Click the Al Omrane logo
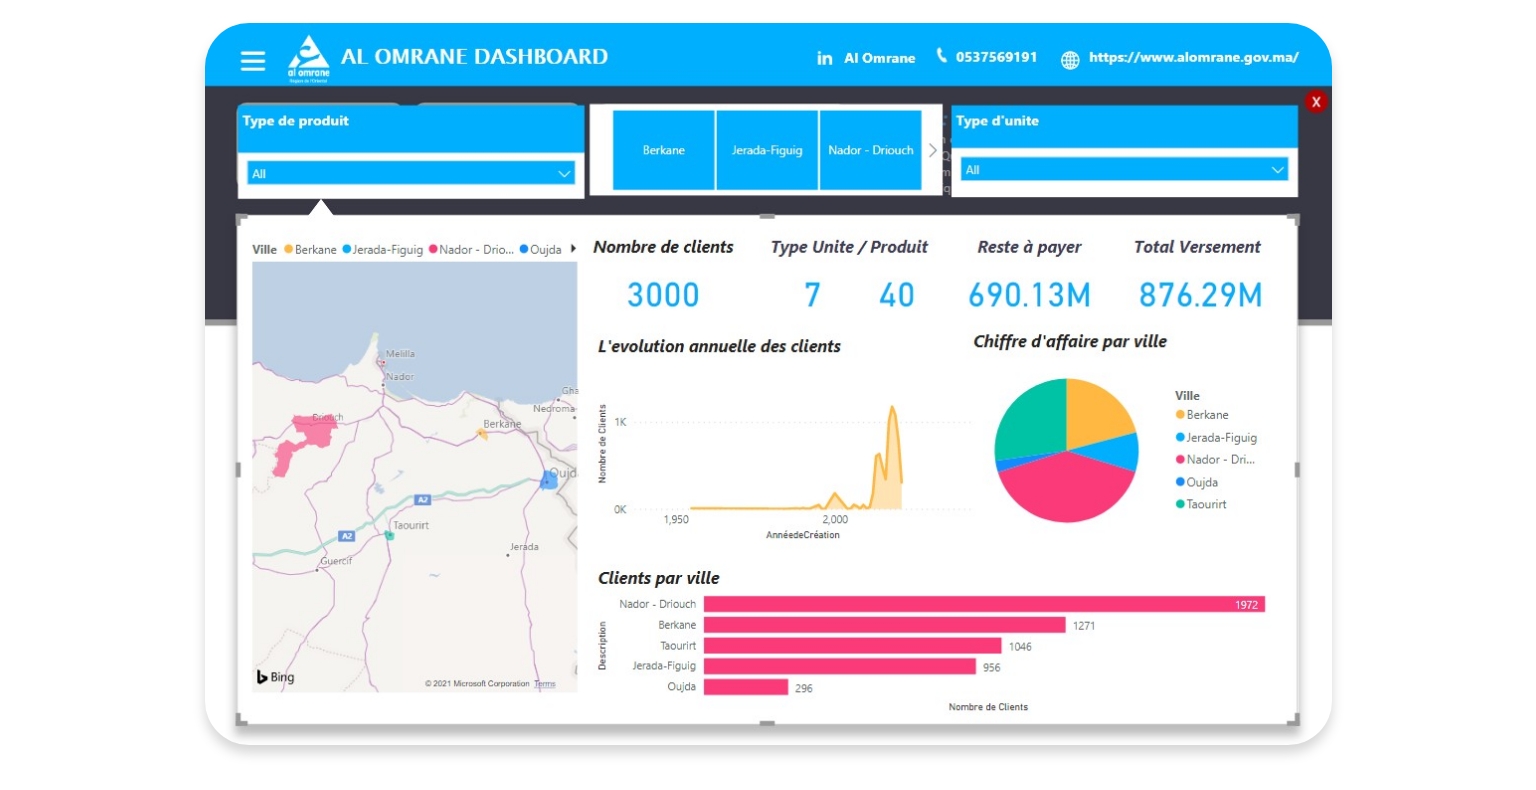1536x790 pixels. [308, 59]
